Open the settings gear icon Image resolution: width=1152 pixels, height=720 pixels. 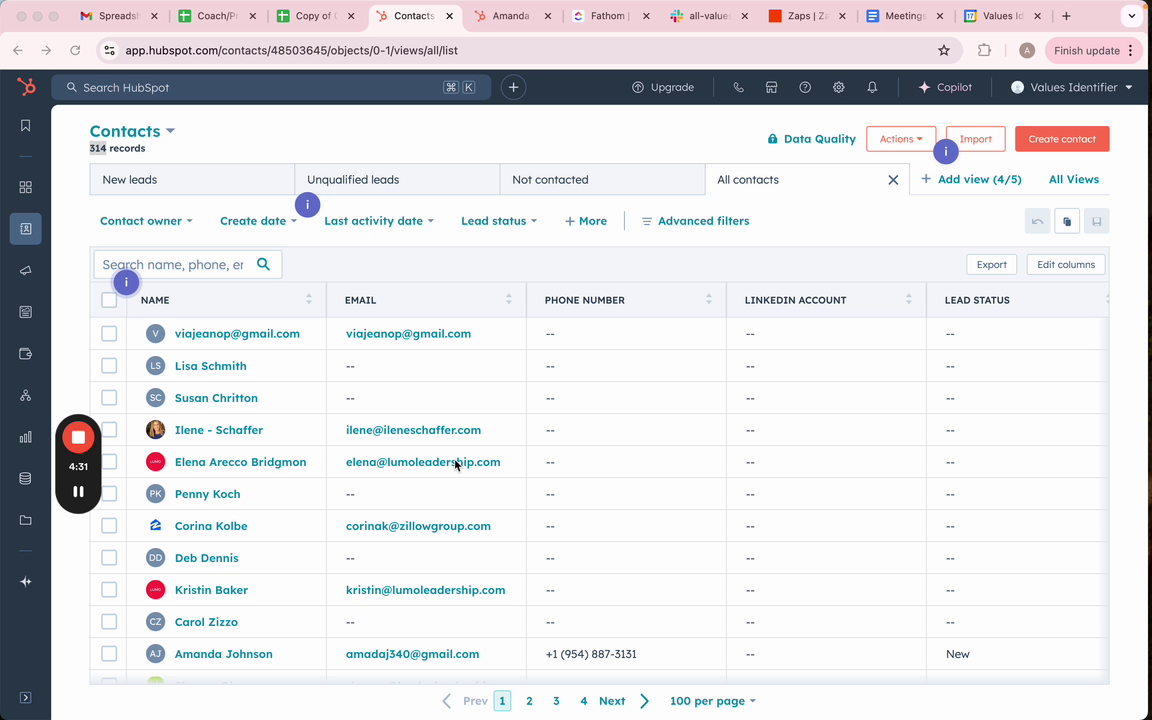[838, 87]
